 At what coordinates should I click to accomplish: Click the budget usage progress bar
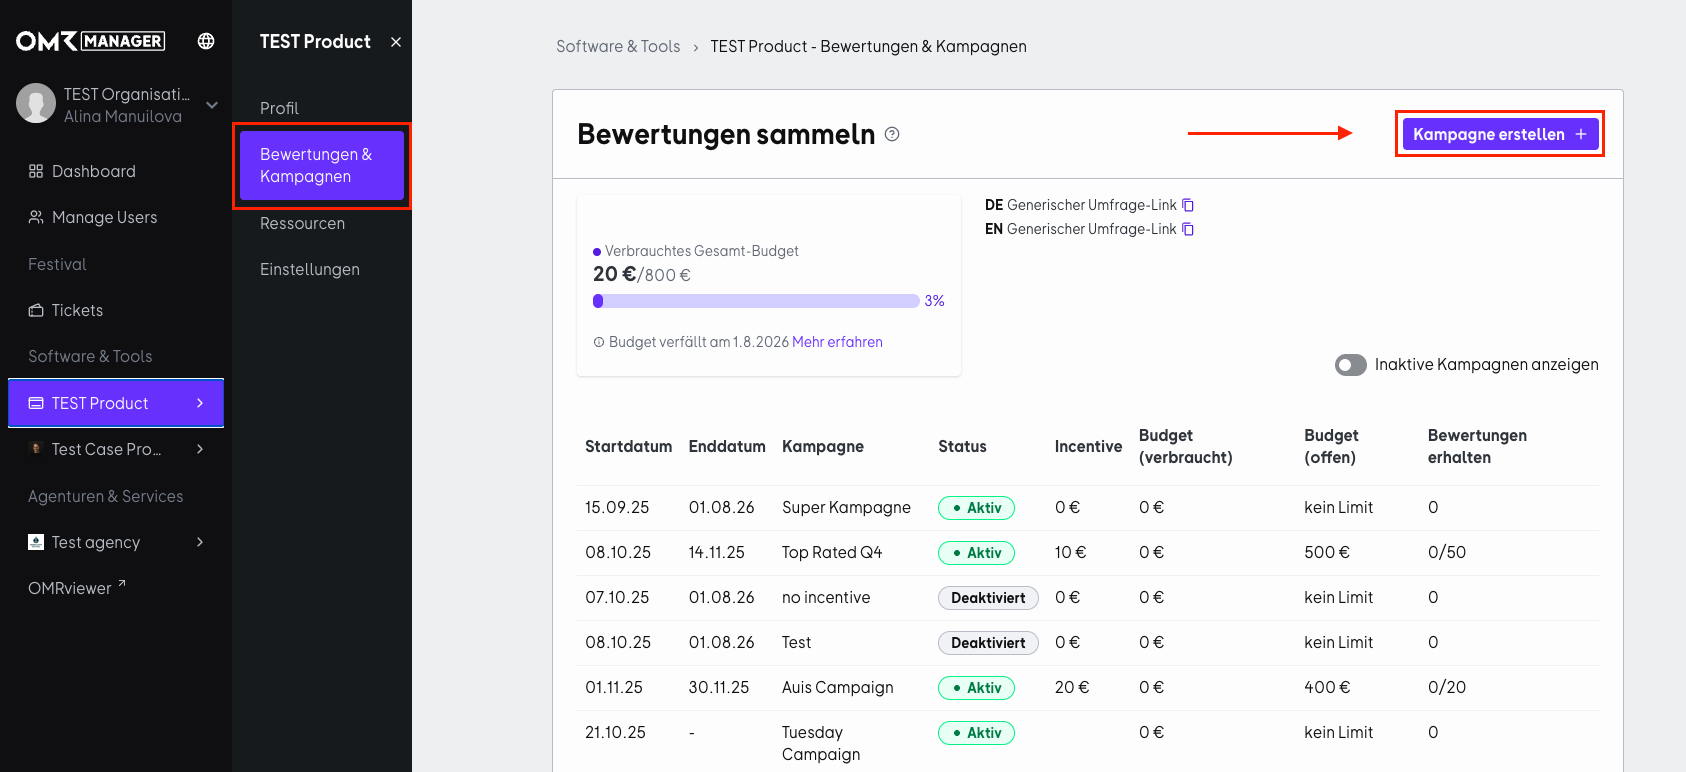[756, 301]
